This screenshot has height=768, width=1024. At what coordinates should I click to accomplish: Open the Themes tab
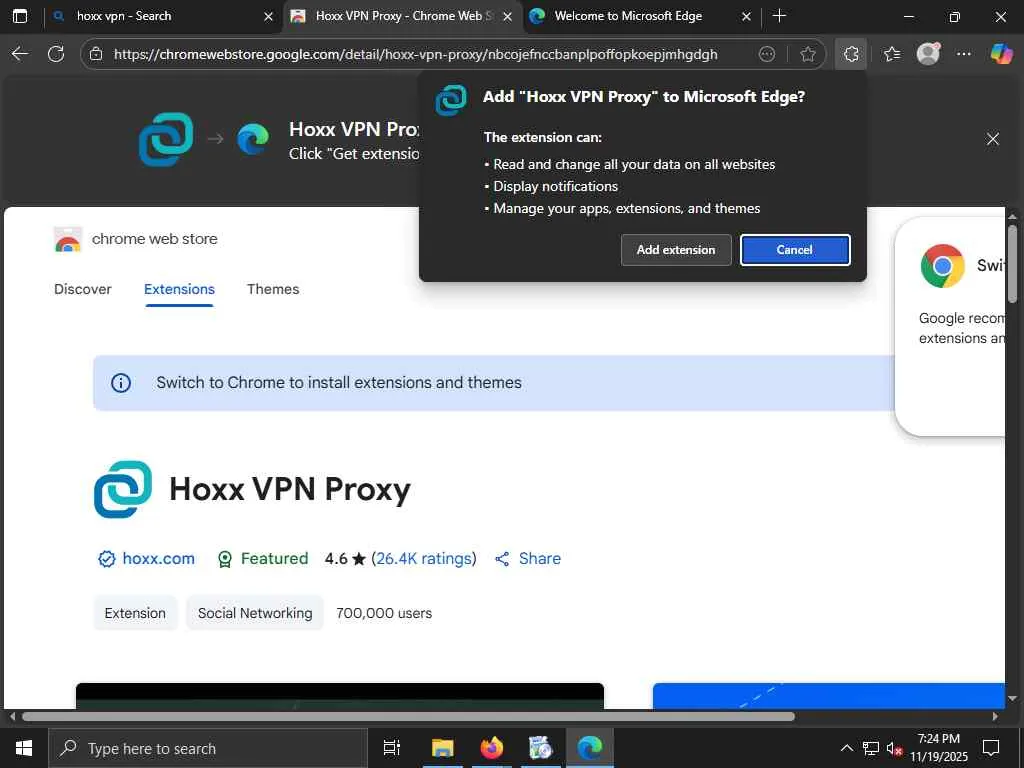(x=273, y=289)
